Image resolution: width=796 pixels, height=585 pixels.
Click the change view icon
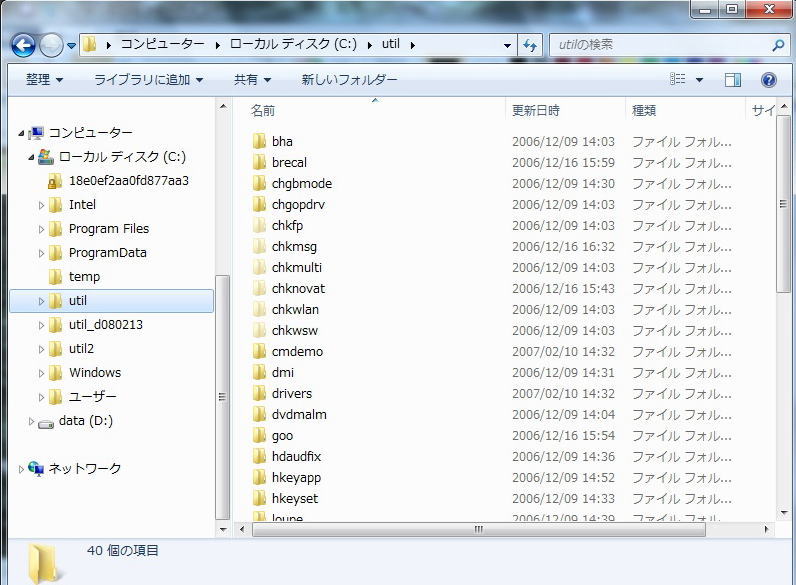point(678,79)
